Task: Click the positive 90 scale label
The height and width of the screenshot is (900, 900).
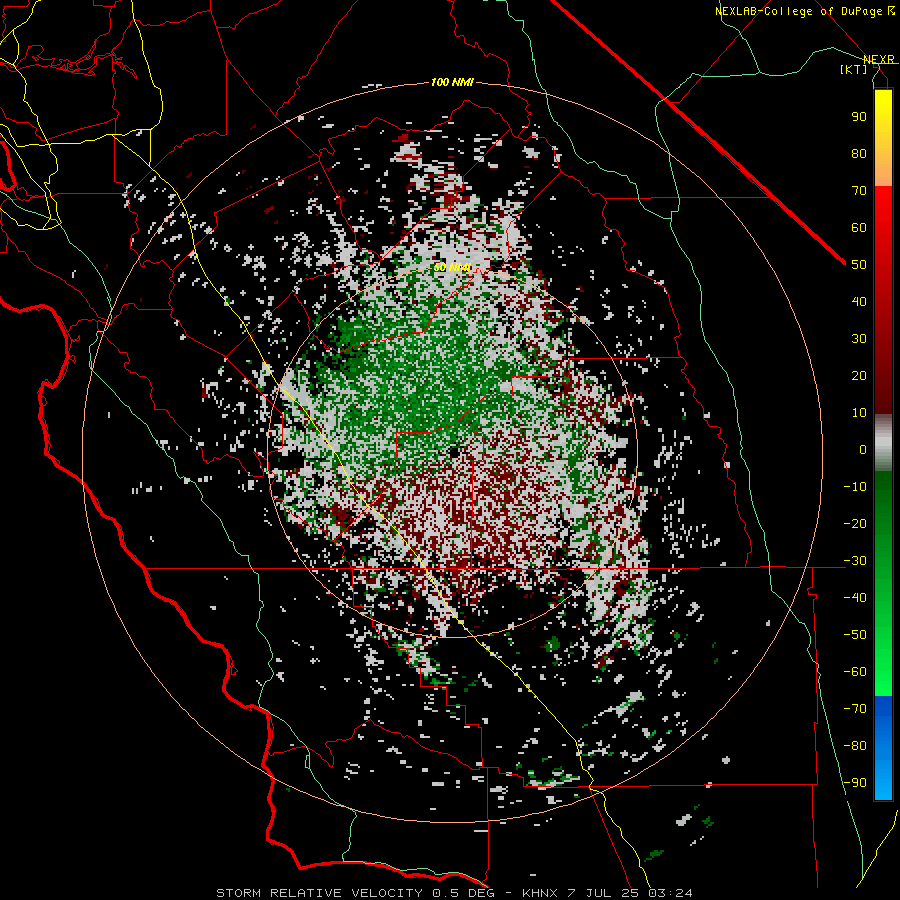Action: click(x=859, y=117)
